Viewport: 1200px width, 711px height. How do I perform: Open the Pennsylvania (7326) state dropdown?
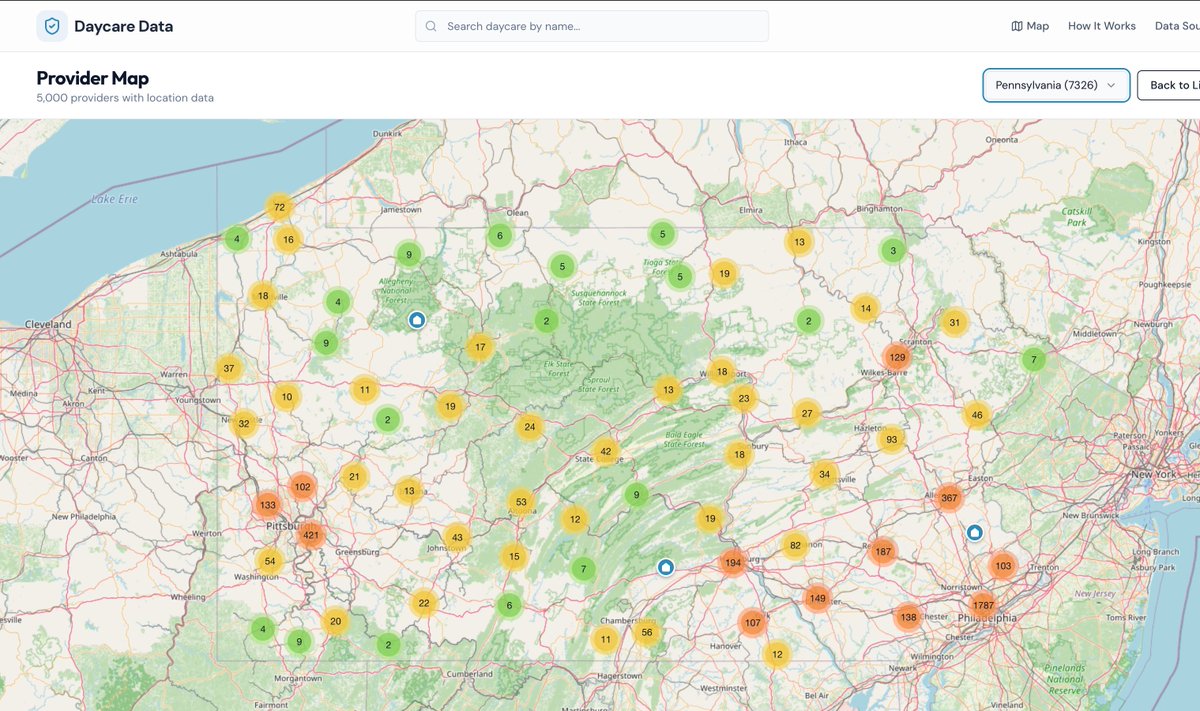point(1056,85)
